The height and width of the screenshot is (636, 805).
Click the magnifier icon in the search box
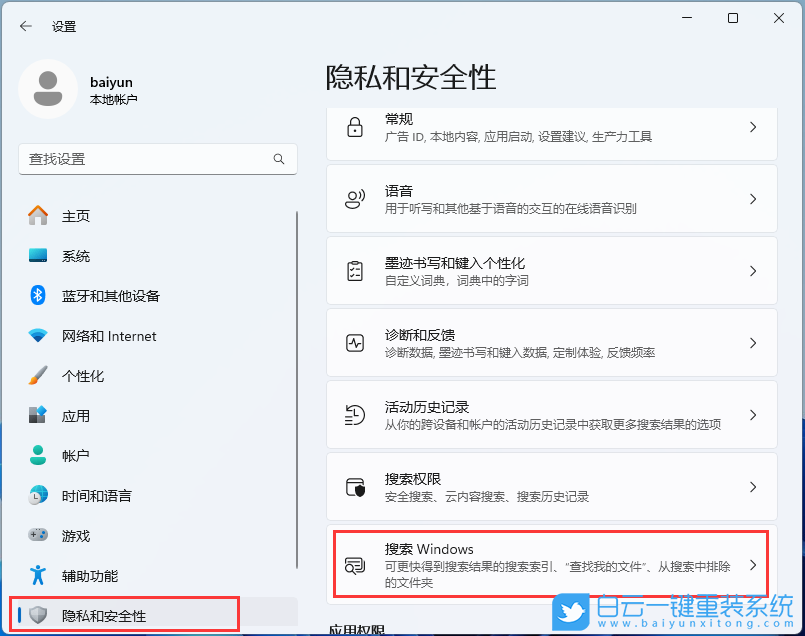tap(279, 159)
